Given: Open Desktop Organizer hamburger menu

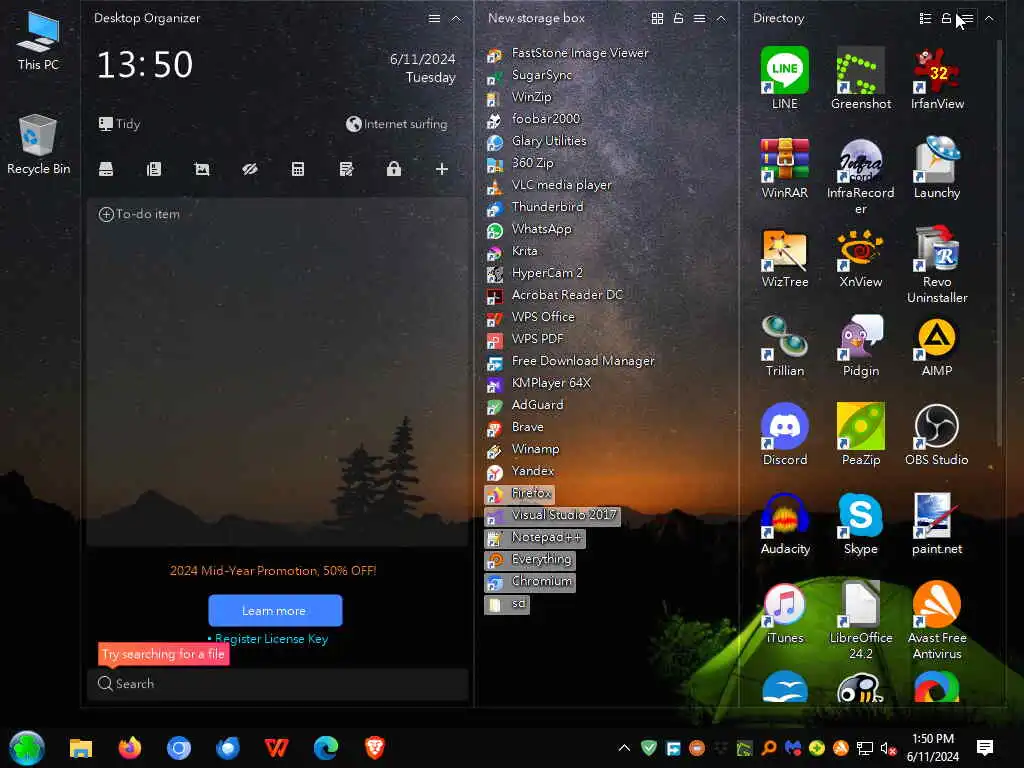Looking at the screenshot, I should point(434,18).
